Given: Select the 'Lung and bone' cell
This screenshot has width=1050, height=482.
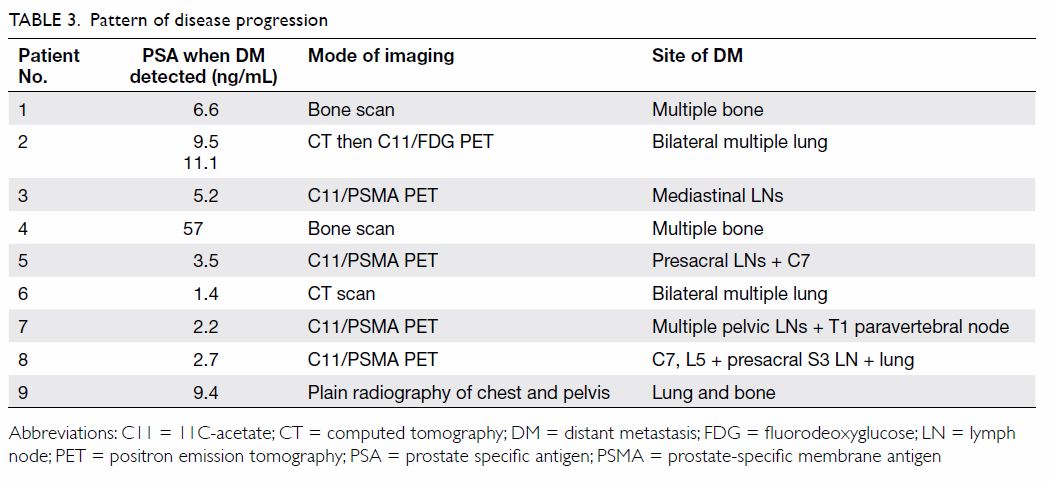Looking at the screenshot, I should 713,393.
